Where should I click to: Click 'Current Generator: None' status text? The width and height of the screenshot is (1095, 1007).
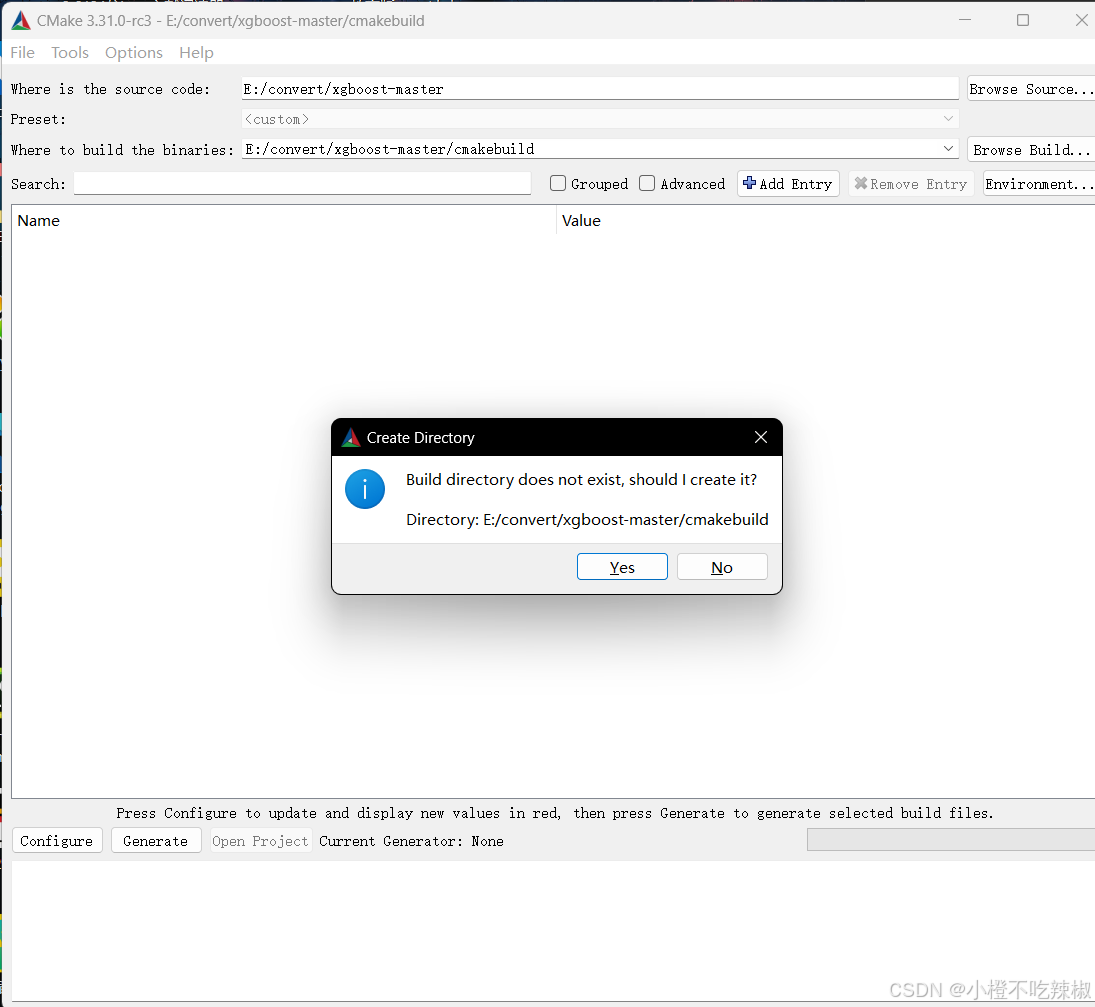411,841
